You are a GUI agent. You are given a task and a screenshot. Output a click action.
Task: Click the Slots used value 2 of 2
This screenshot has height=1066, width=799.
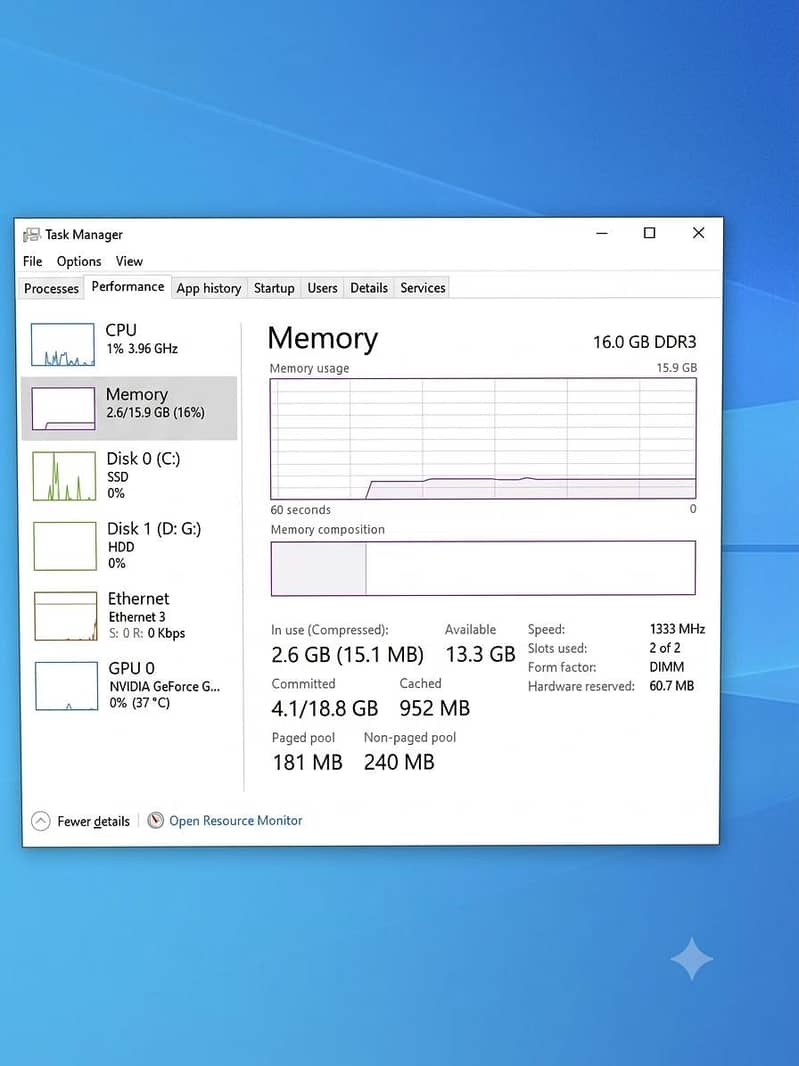pyautogui.click(x=665, y=648)
